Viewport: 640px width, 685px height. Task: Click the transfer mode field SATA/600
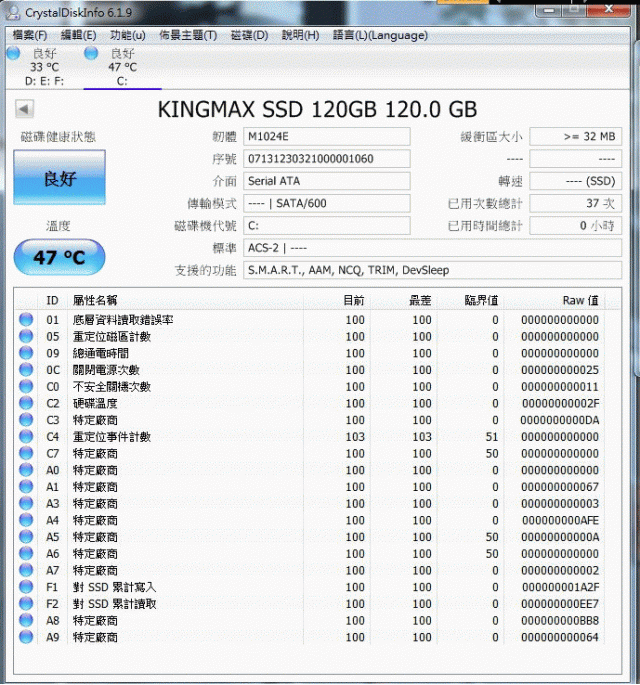pos(327,203)
